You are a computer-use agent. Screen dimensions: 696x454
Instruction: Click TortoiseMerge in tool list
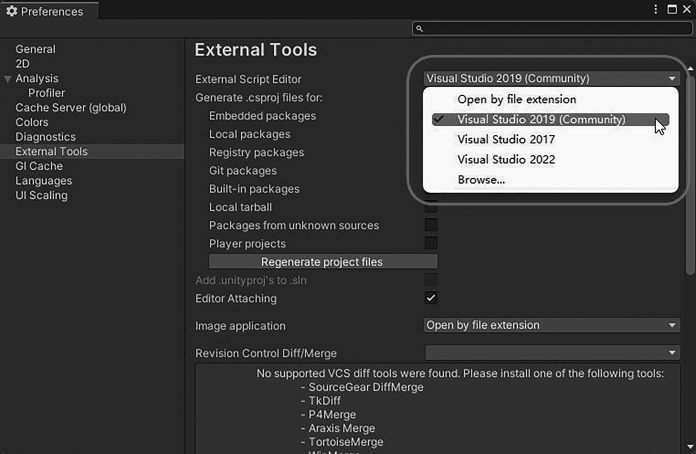point(346,442)
